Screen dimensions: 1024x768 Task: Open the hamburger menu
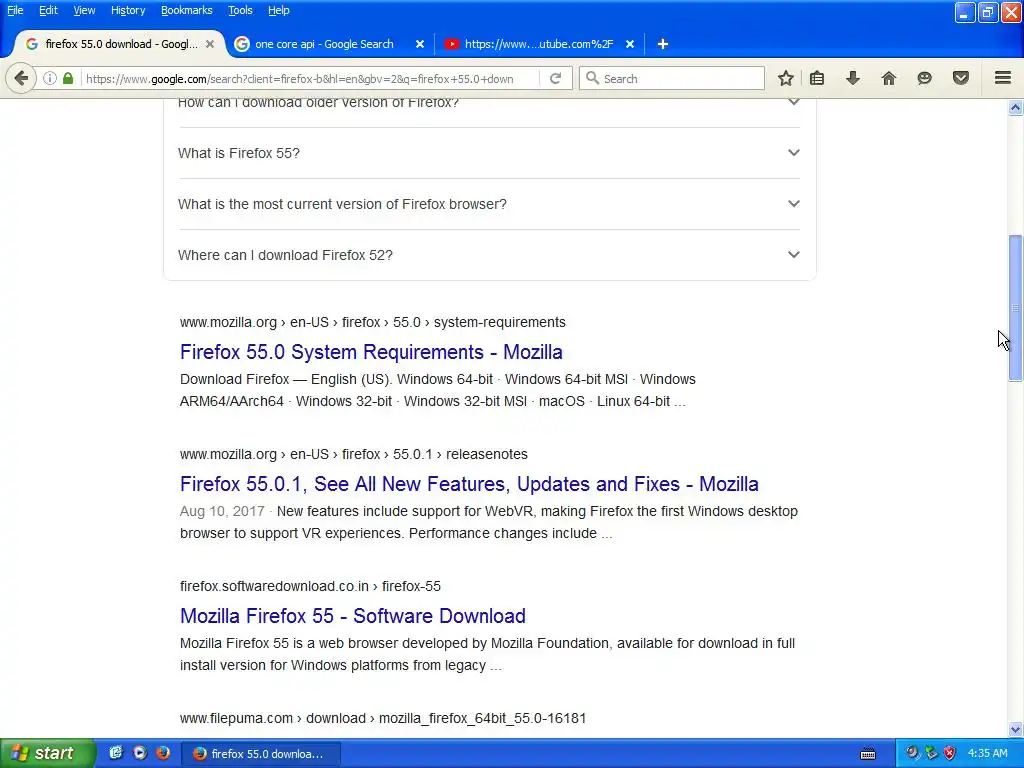tap(1003, 78)
